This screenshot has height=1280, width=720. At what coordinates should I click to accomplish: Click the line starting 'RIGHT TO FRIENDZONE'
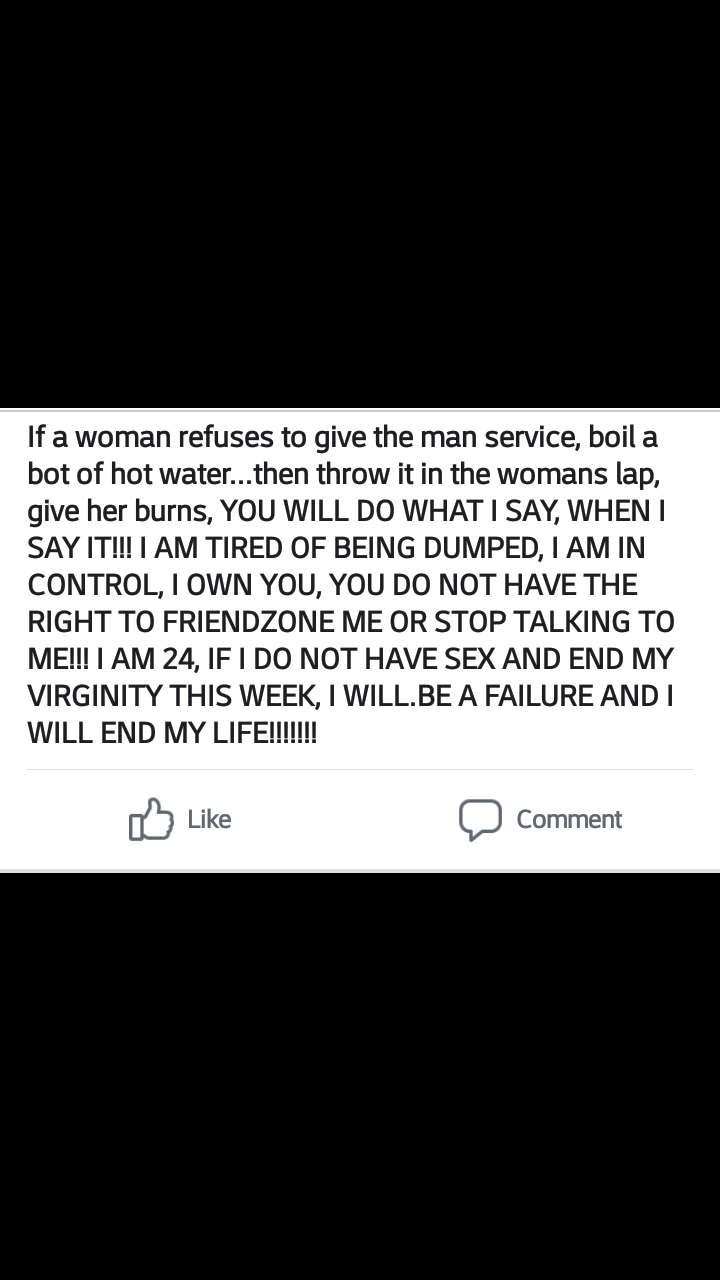(351, 622)
